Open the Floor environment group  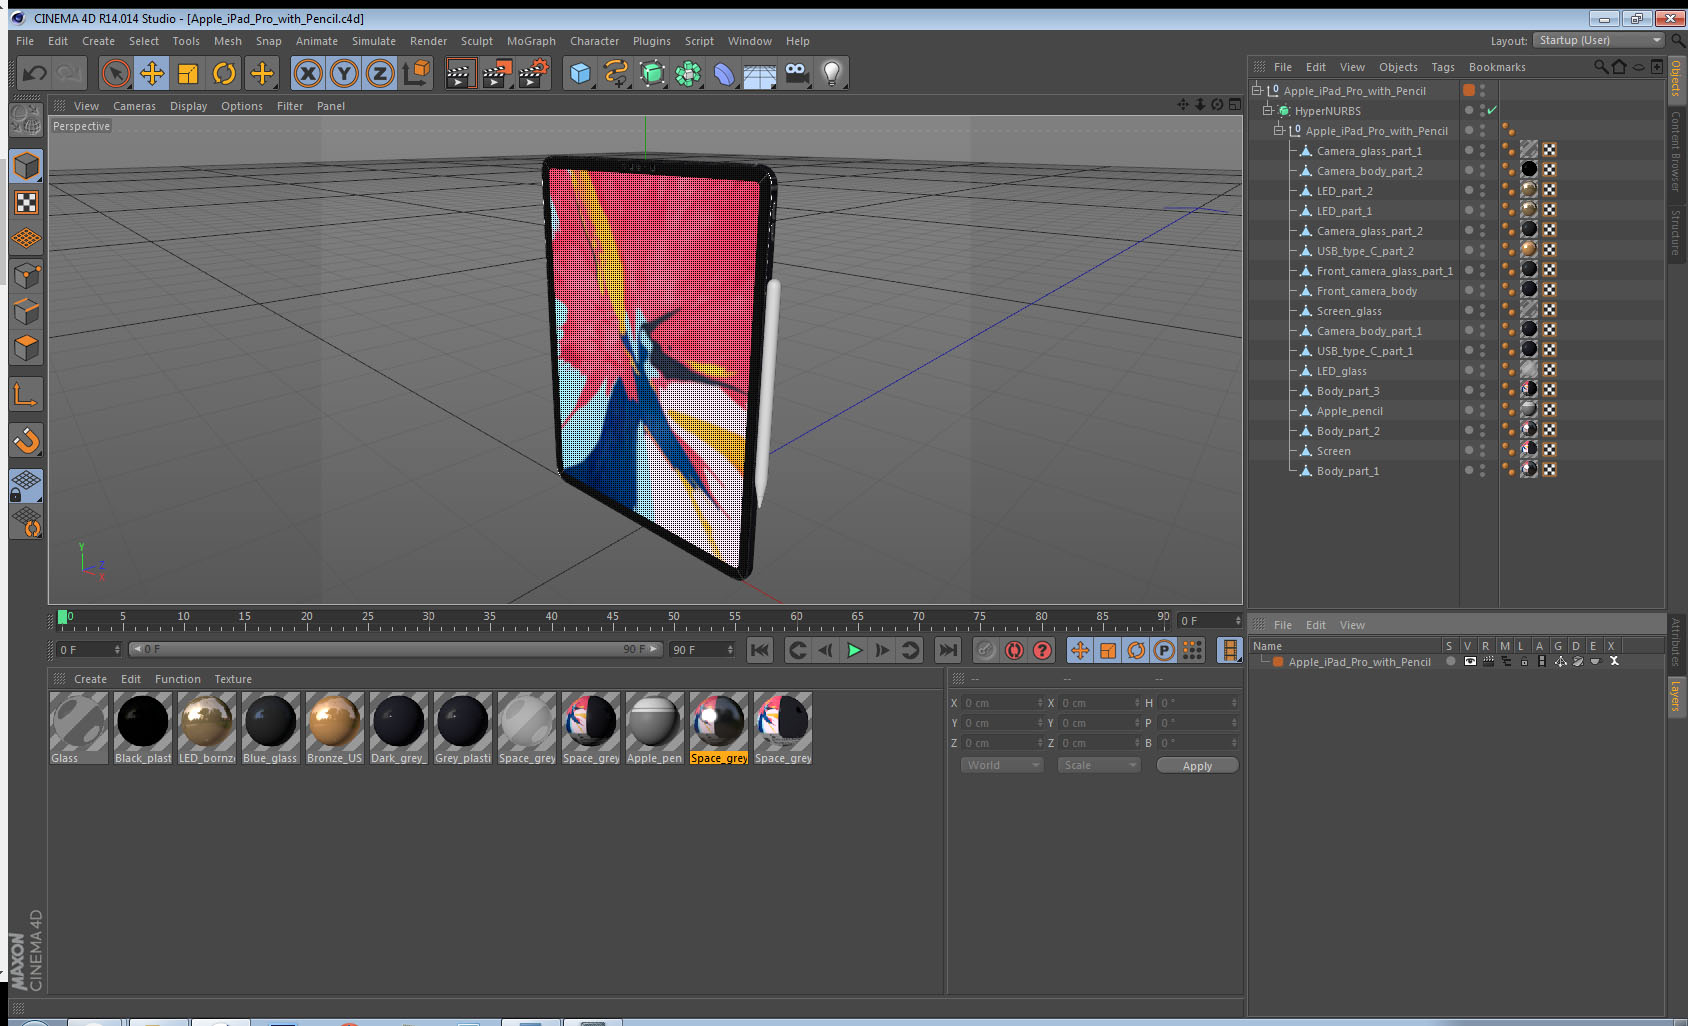(x=760, y=73)
